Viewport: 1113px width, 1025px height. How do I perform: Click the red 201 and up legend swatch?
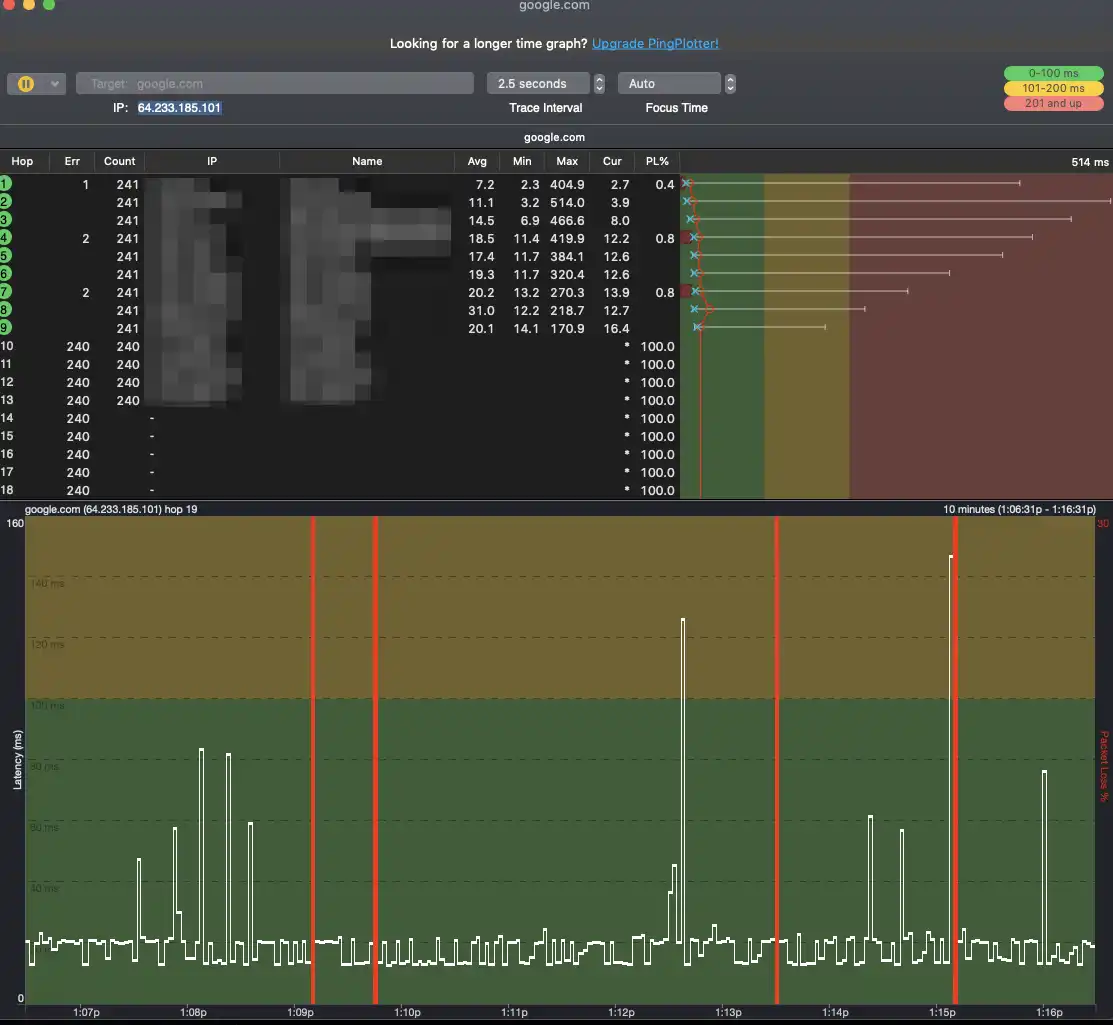pyautogui.click(x=1053, y=103)
